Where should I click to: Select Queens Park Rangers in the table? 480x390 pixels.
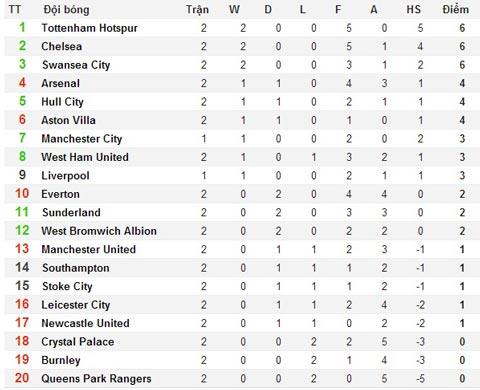coord(96,379)
